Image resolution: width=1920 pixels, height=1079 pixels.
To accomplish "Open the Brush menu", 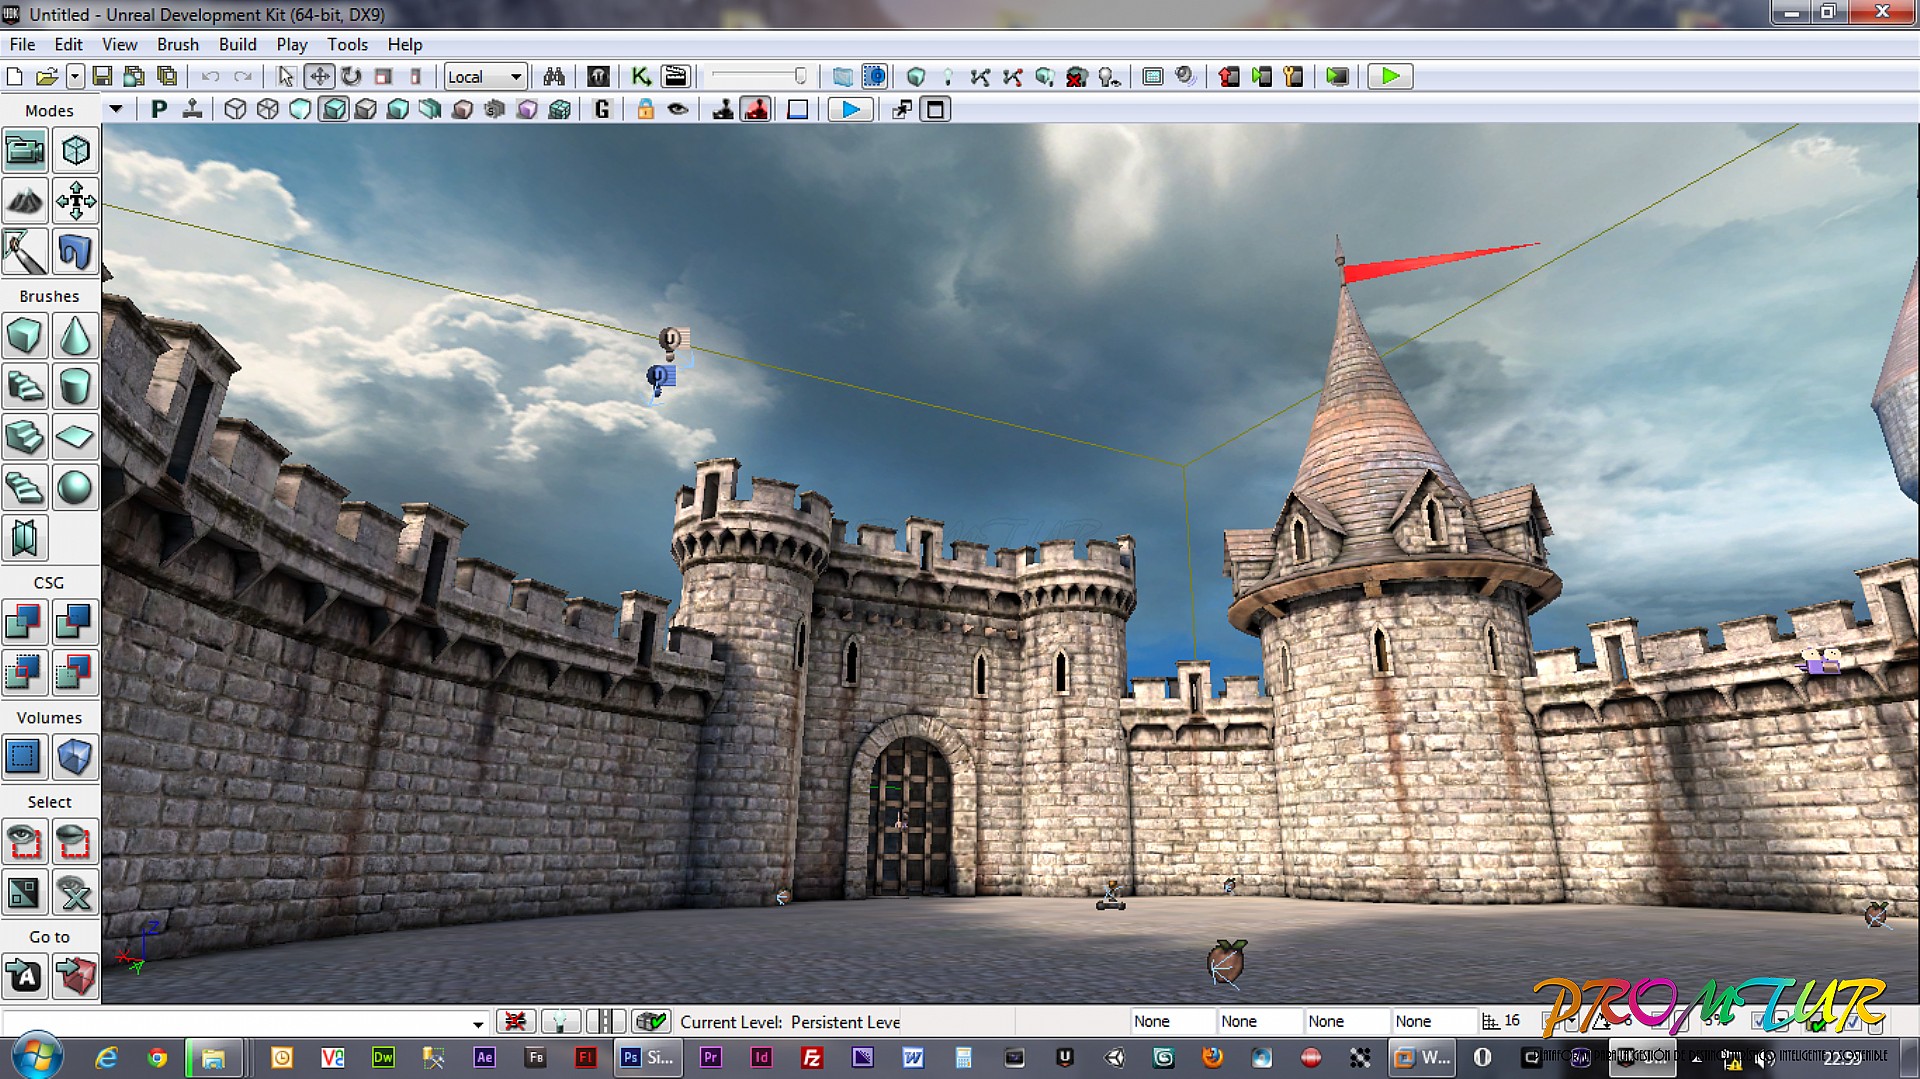I will tap(177, 44).
